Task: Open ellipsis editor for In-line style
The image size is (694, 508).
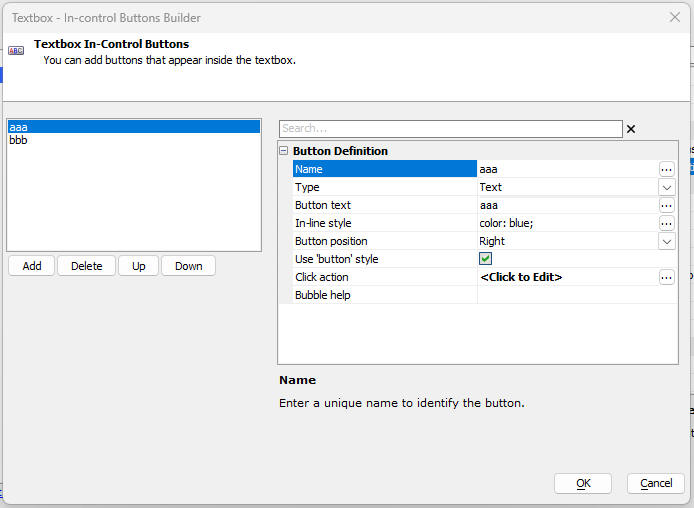Action: pos(667,223)
